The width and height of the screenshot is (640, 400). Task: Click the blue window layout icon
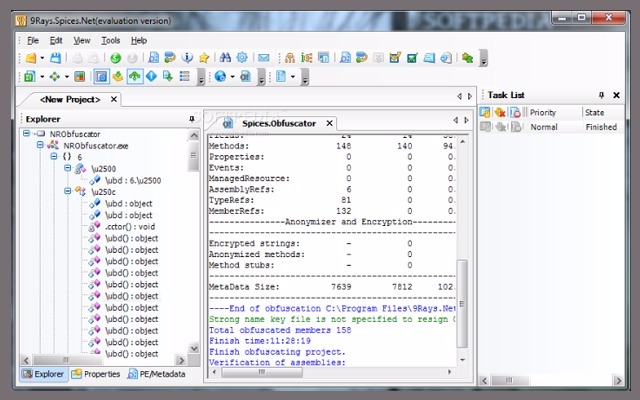[324, 58]
